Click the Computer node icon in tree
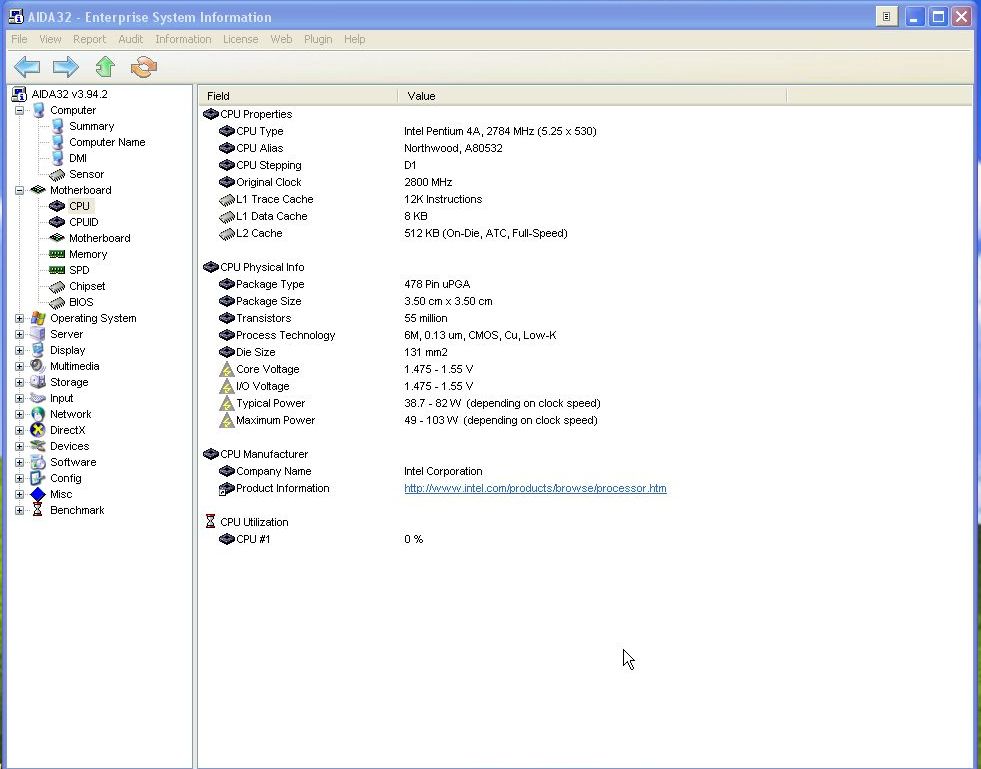The image size is (981, 769). pos(39,110)
